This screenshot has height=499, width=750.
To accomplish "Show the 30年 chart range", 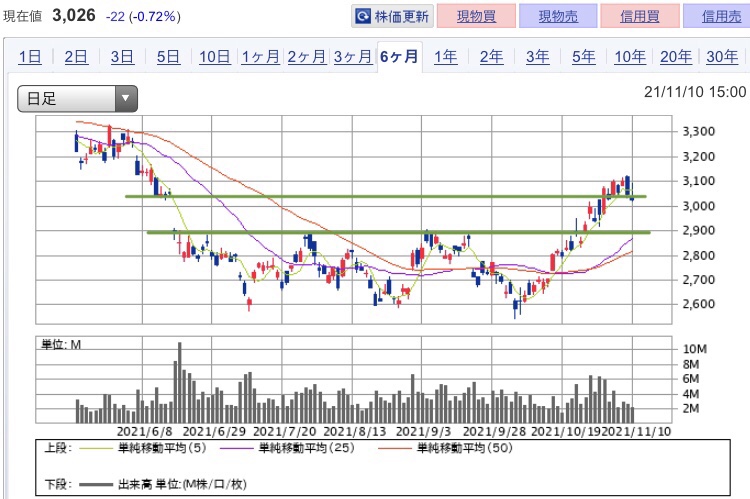I will (x=722, y=56).
